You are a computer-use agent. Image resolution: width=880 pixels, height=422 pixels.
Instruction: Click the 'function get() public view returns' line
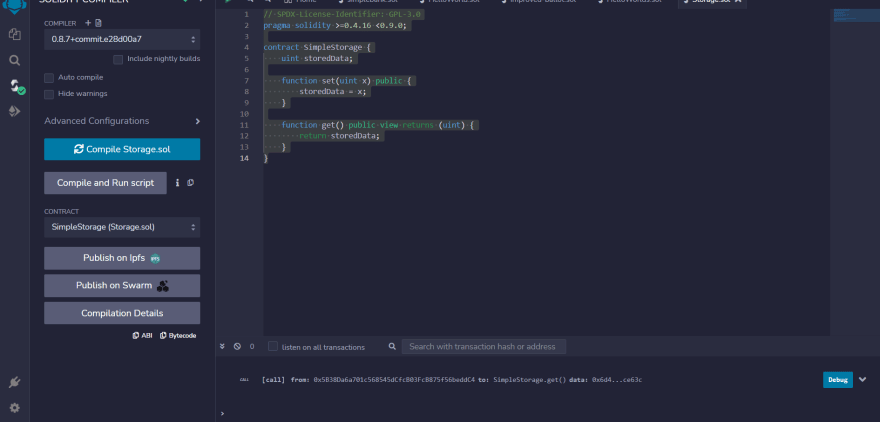[x=379, y=125]
